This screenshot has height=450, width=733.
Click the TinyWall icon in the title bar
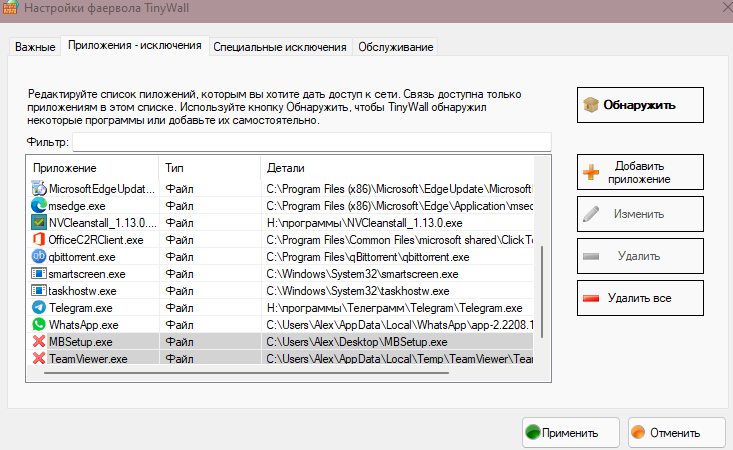[x=10, y=7]
